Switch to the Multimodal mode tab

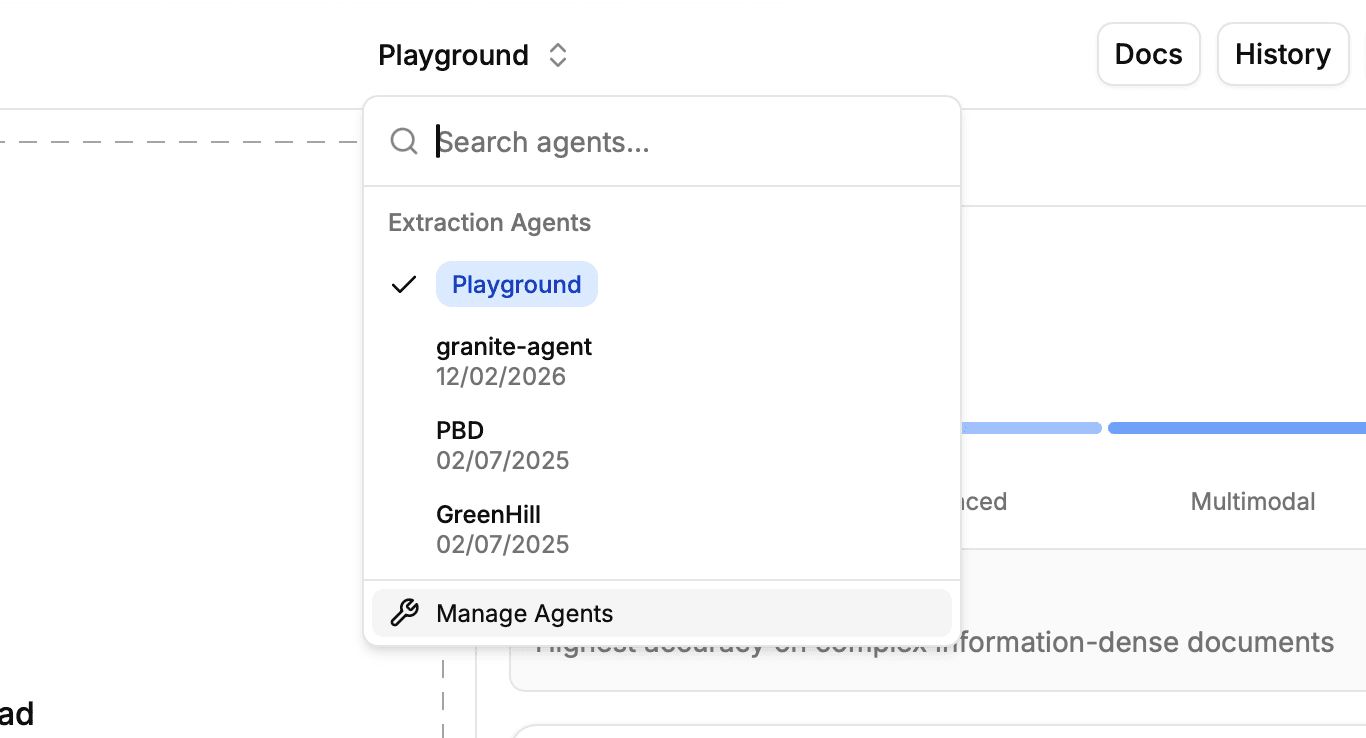[1252, 501]
